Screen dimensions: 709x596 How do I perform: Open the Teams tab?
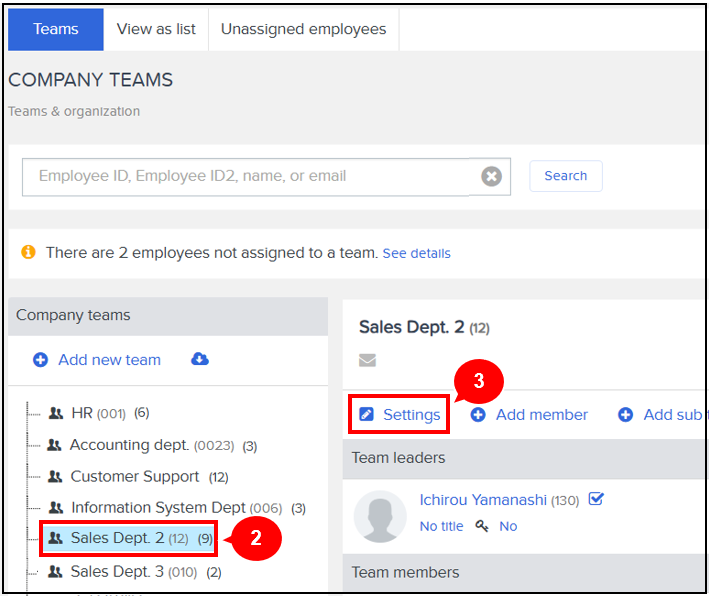tap(56, 29)
